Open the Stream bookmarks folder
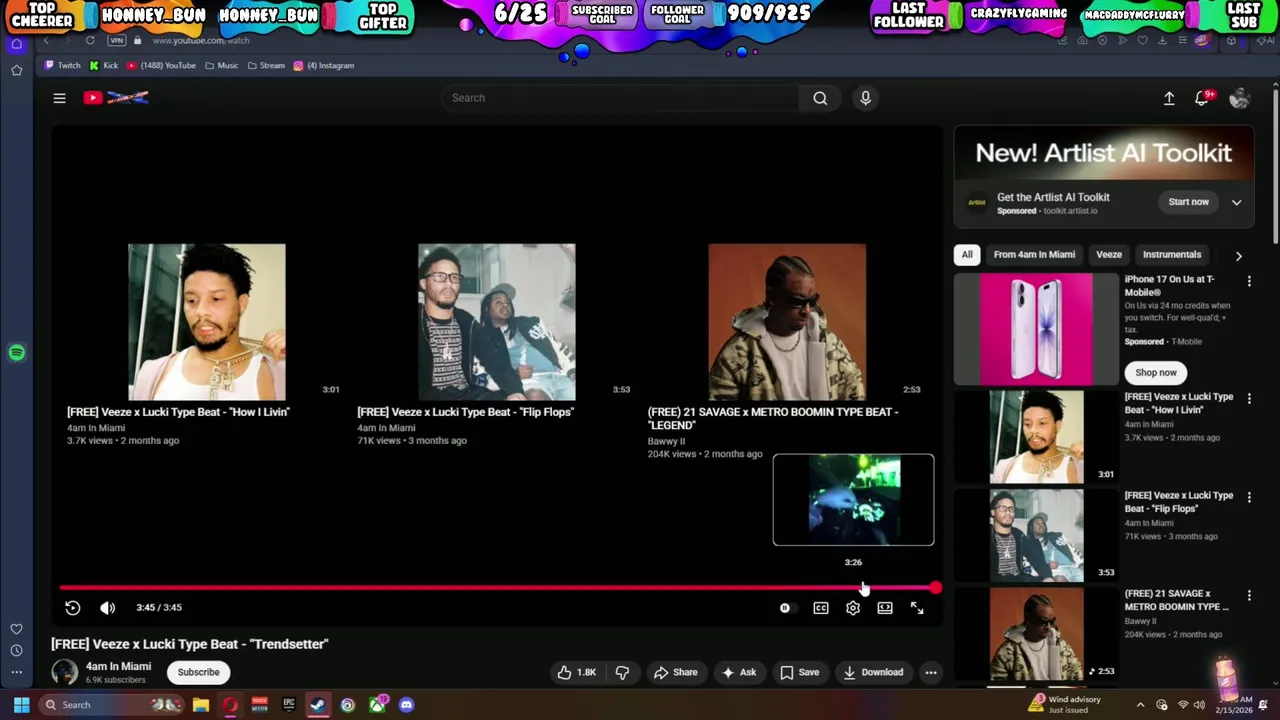The width and height of the screenshot is (1280, 720). (x=265, y=66)
